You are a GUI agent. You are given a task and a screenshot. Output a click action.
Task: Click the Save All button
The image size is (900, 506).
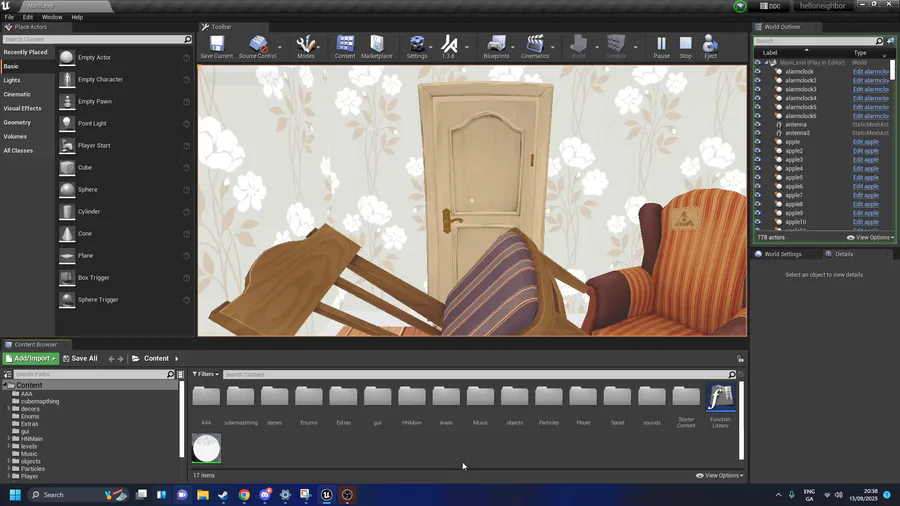(80, 359)
